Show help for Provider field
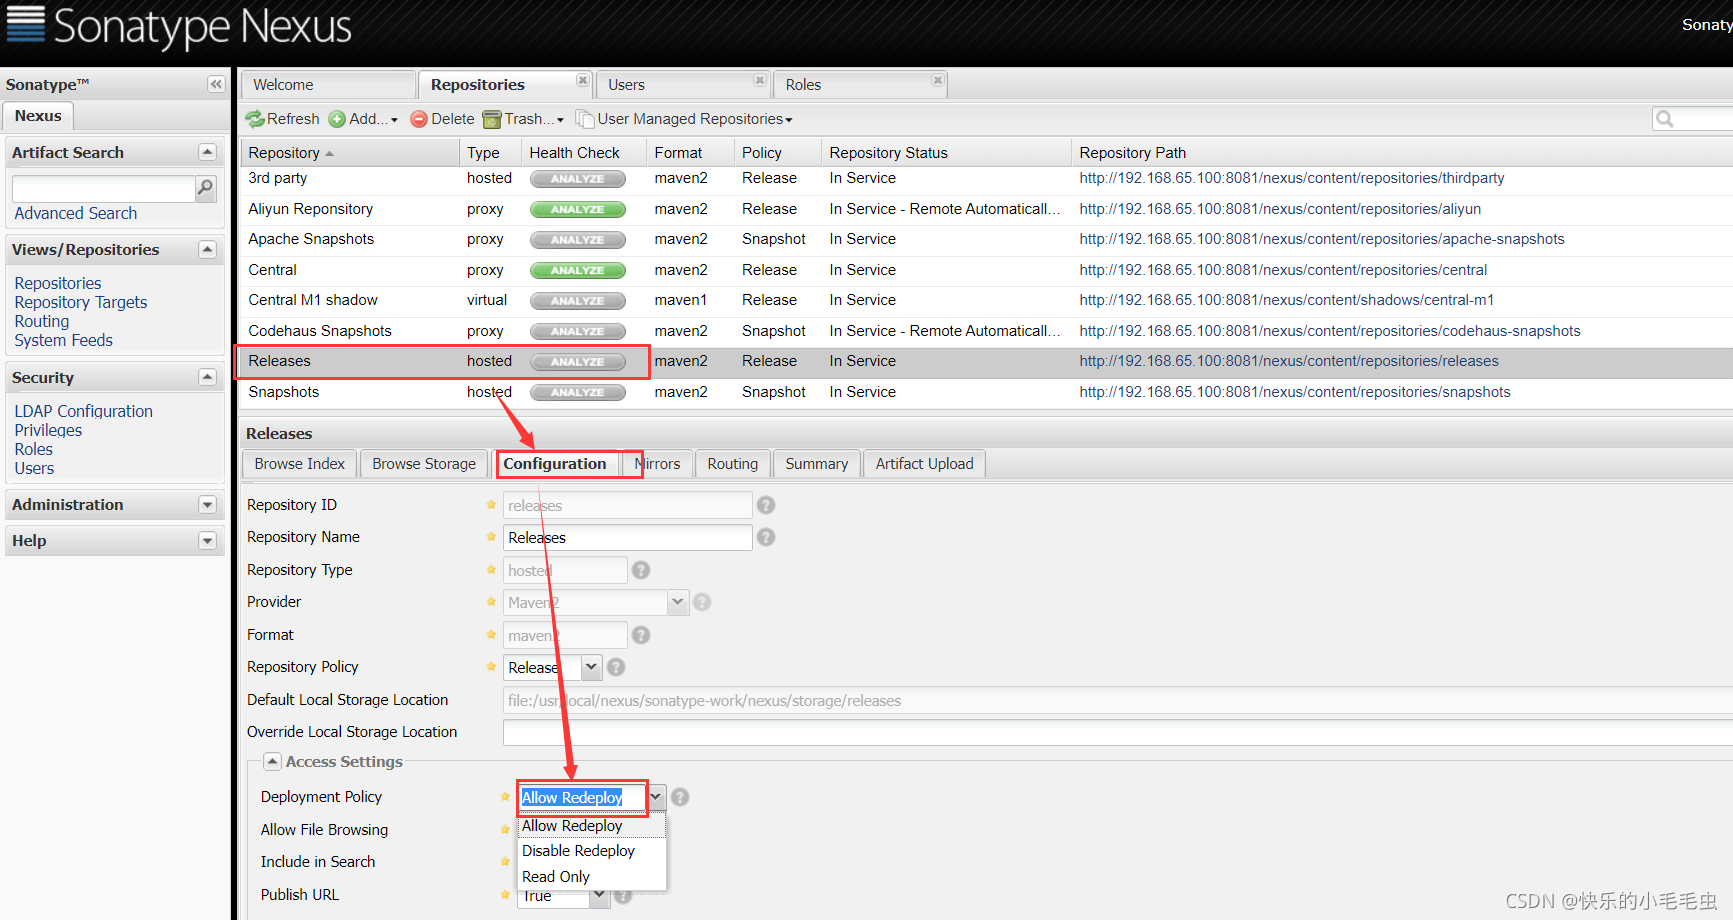This screenshot has height=920, width=1733. pyautogui.click(x=702, y=602)
